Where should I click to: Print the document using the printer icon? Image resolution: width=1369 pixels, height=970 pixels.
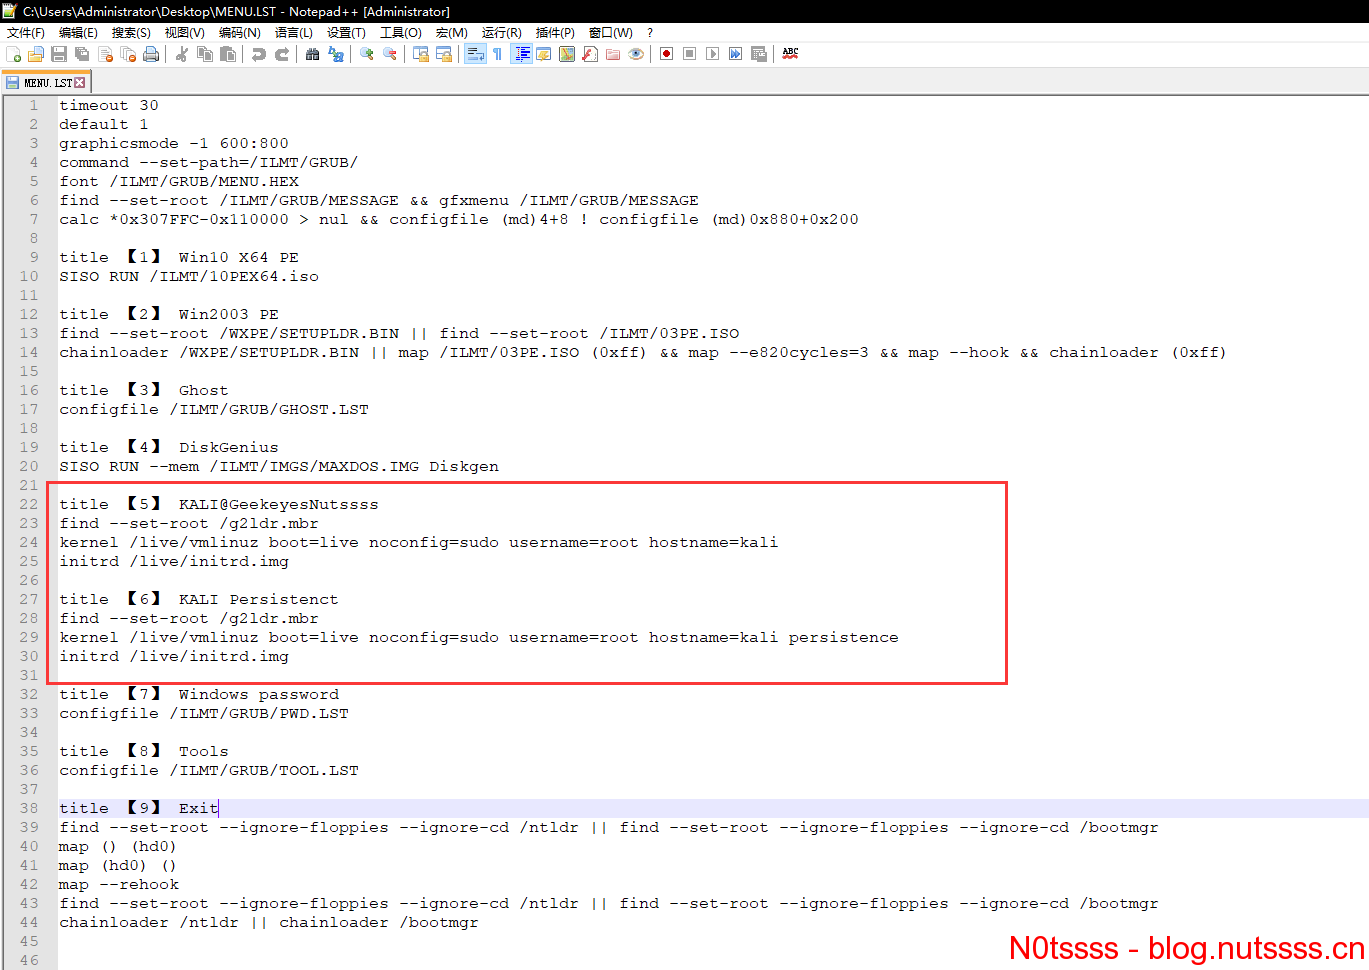pyautogui.click(x=151, y=54)
